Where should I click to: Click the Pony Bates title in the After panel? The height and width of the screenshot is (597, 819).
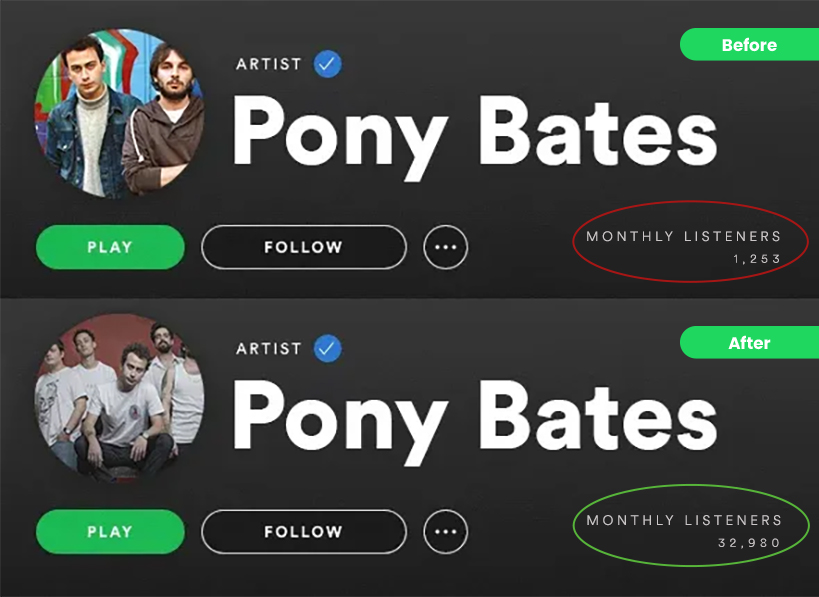coord(474,418)
